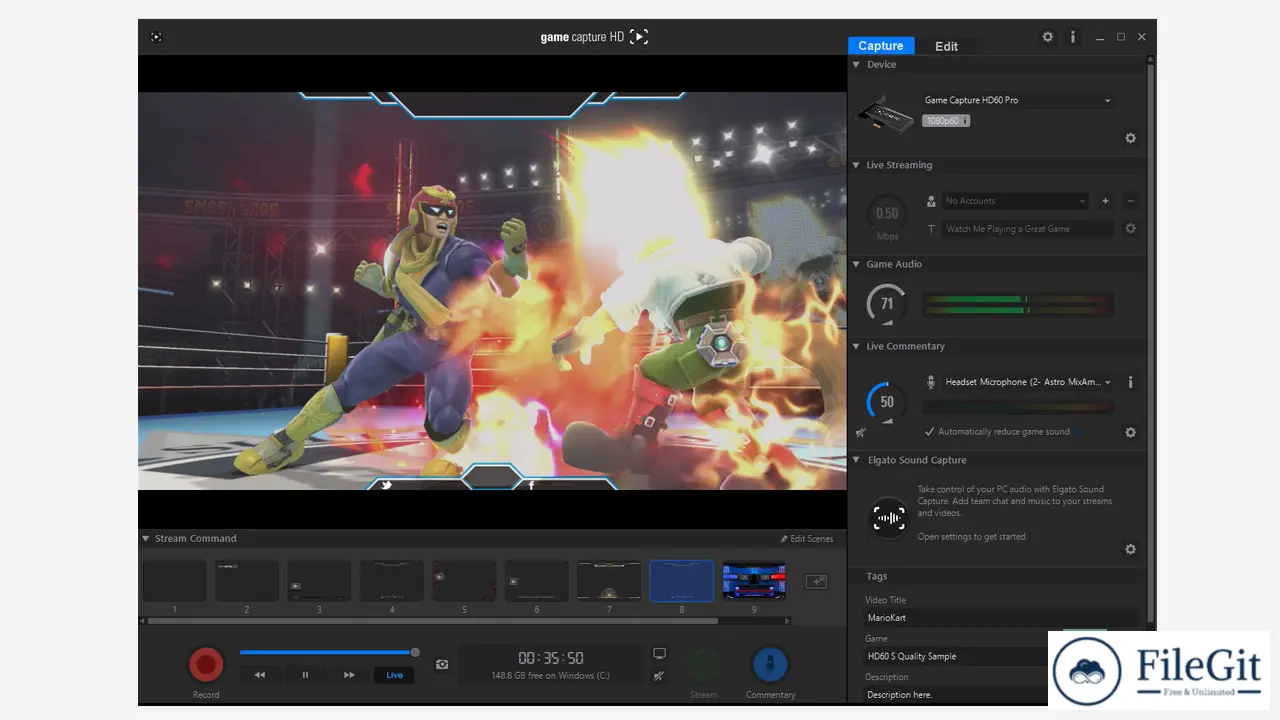Click the HD60 Pro capture card image
1280x720 pixels.
click(885, 116)
